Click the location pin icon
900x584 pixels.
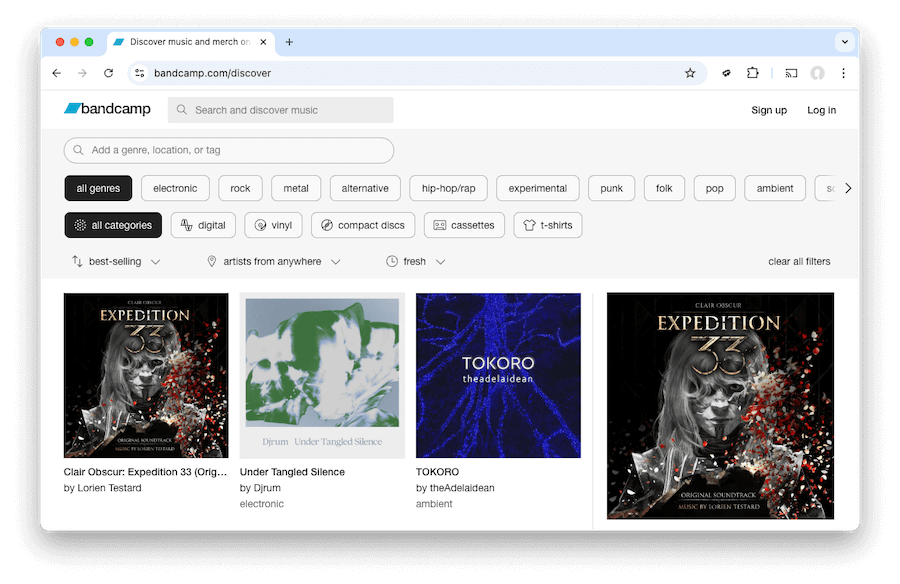point(212,261)
